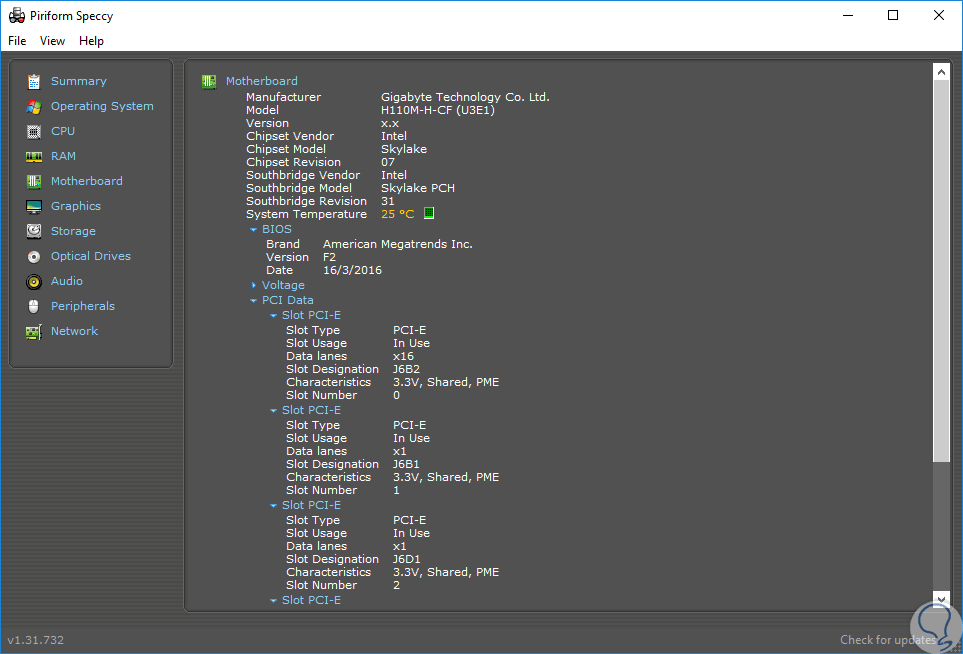Viewport: 963px width, 654px height.
Task: Click Check for updates link
Action: click(x=887, y=640)
